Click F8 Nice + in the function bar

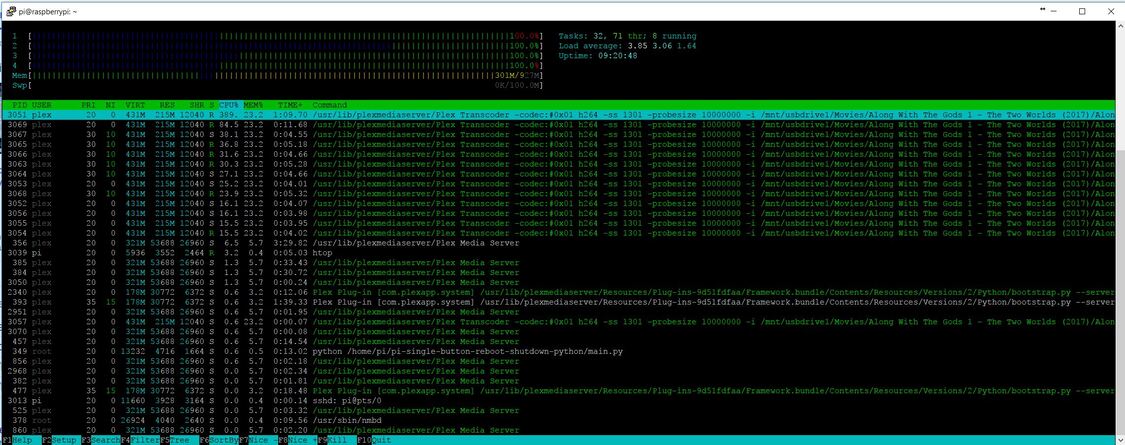[297, 440]
